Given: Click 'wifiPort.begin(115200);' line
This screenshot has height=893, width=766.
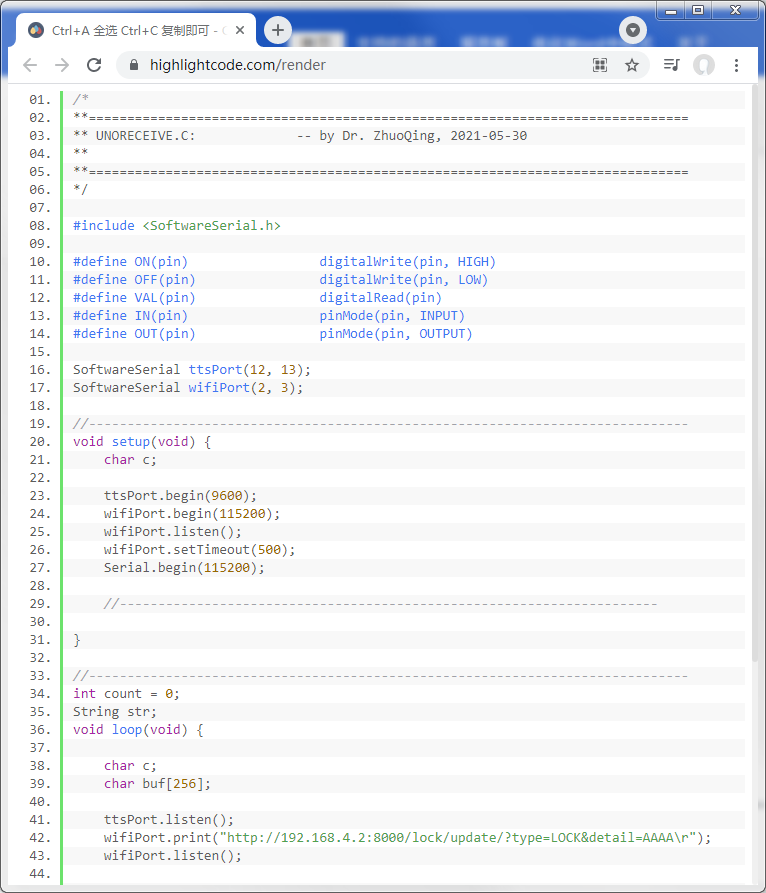Looking at the screenshot, I should coord(192,514).
